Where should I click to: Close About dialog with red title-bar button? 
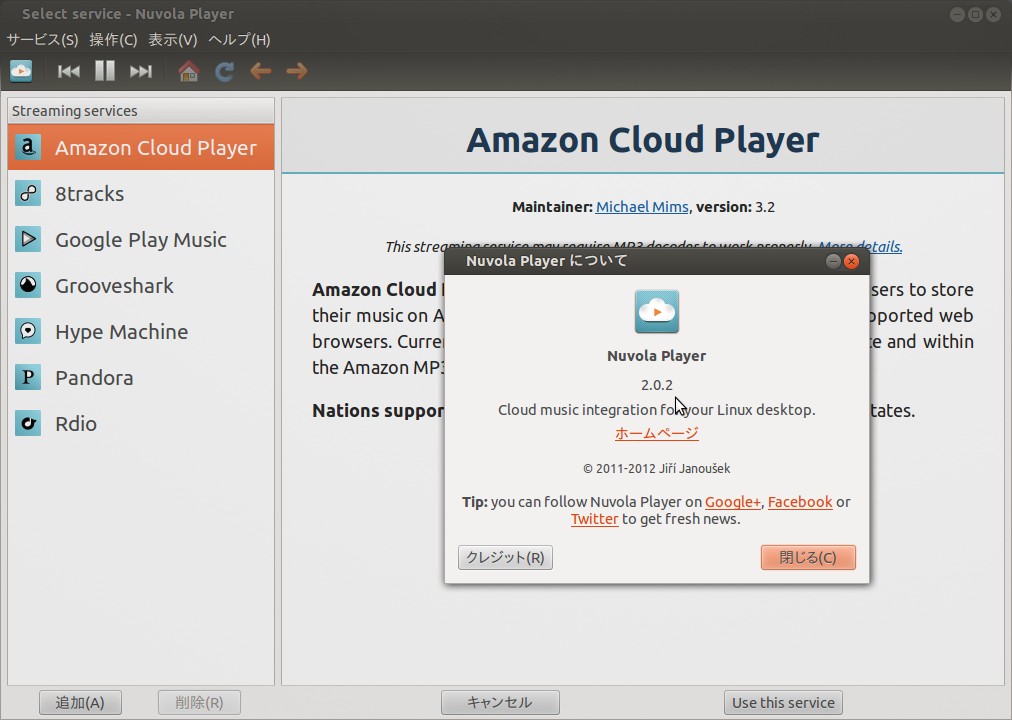coord(851,261)
